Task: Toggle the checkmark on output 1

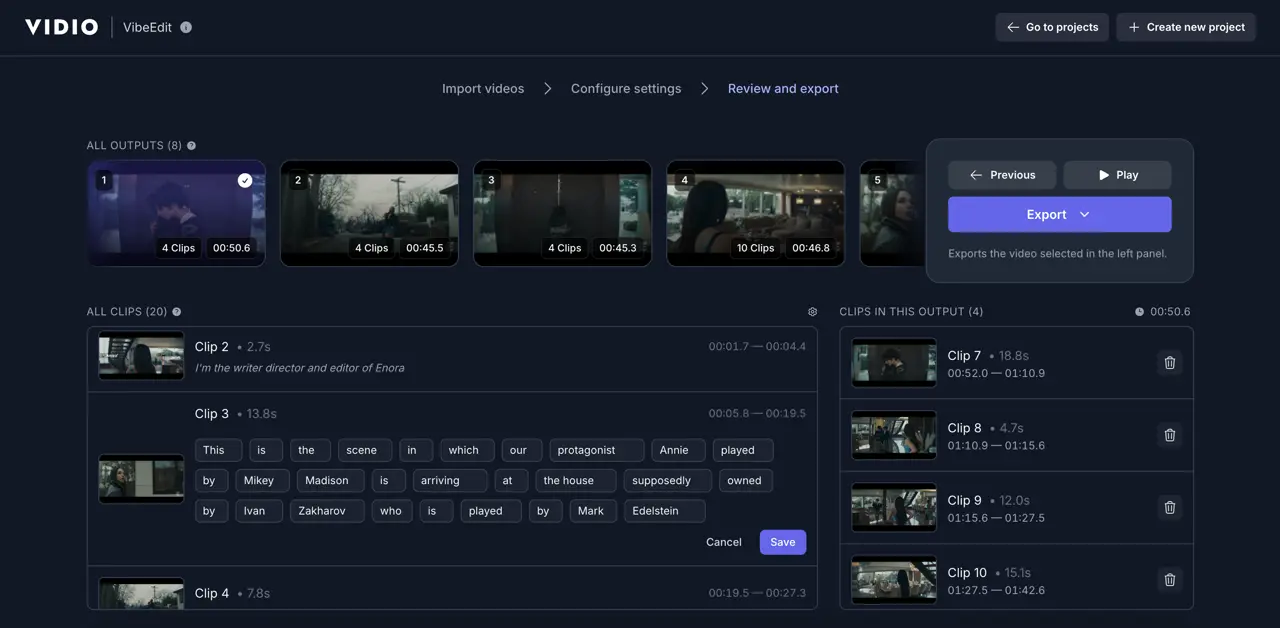Action: pos(245,180)
